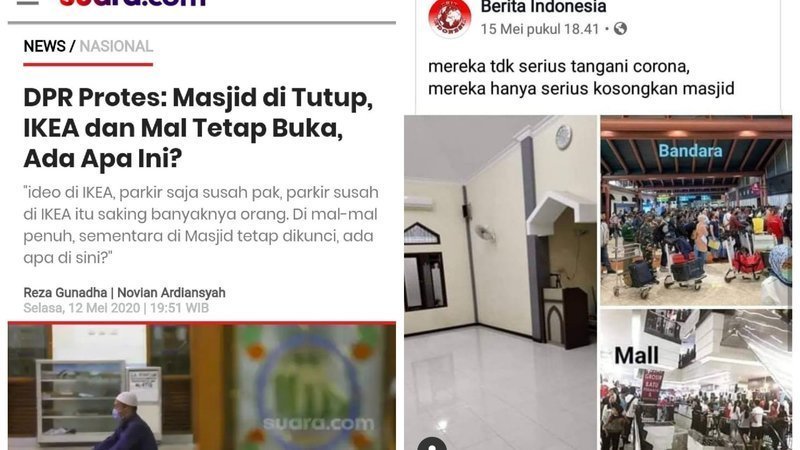Viewport: 800px width, 450px height.
Task: Open the NEWS breadcrumb section
Action: pos(44,46)
